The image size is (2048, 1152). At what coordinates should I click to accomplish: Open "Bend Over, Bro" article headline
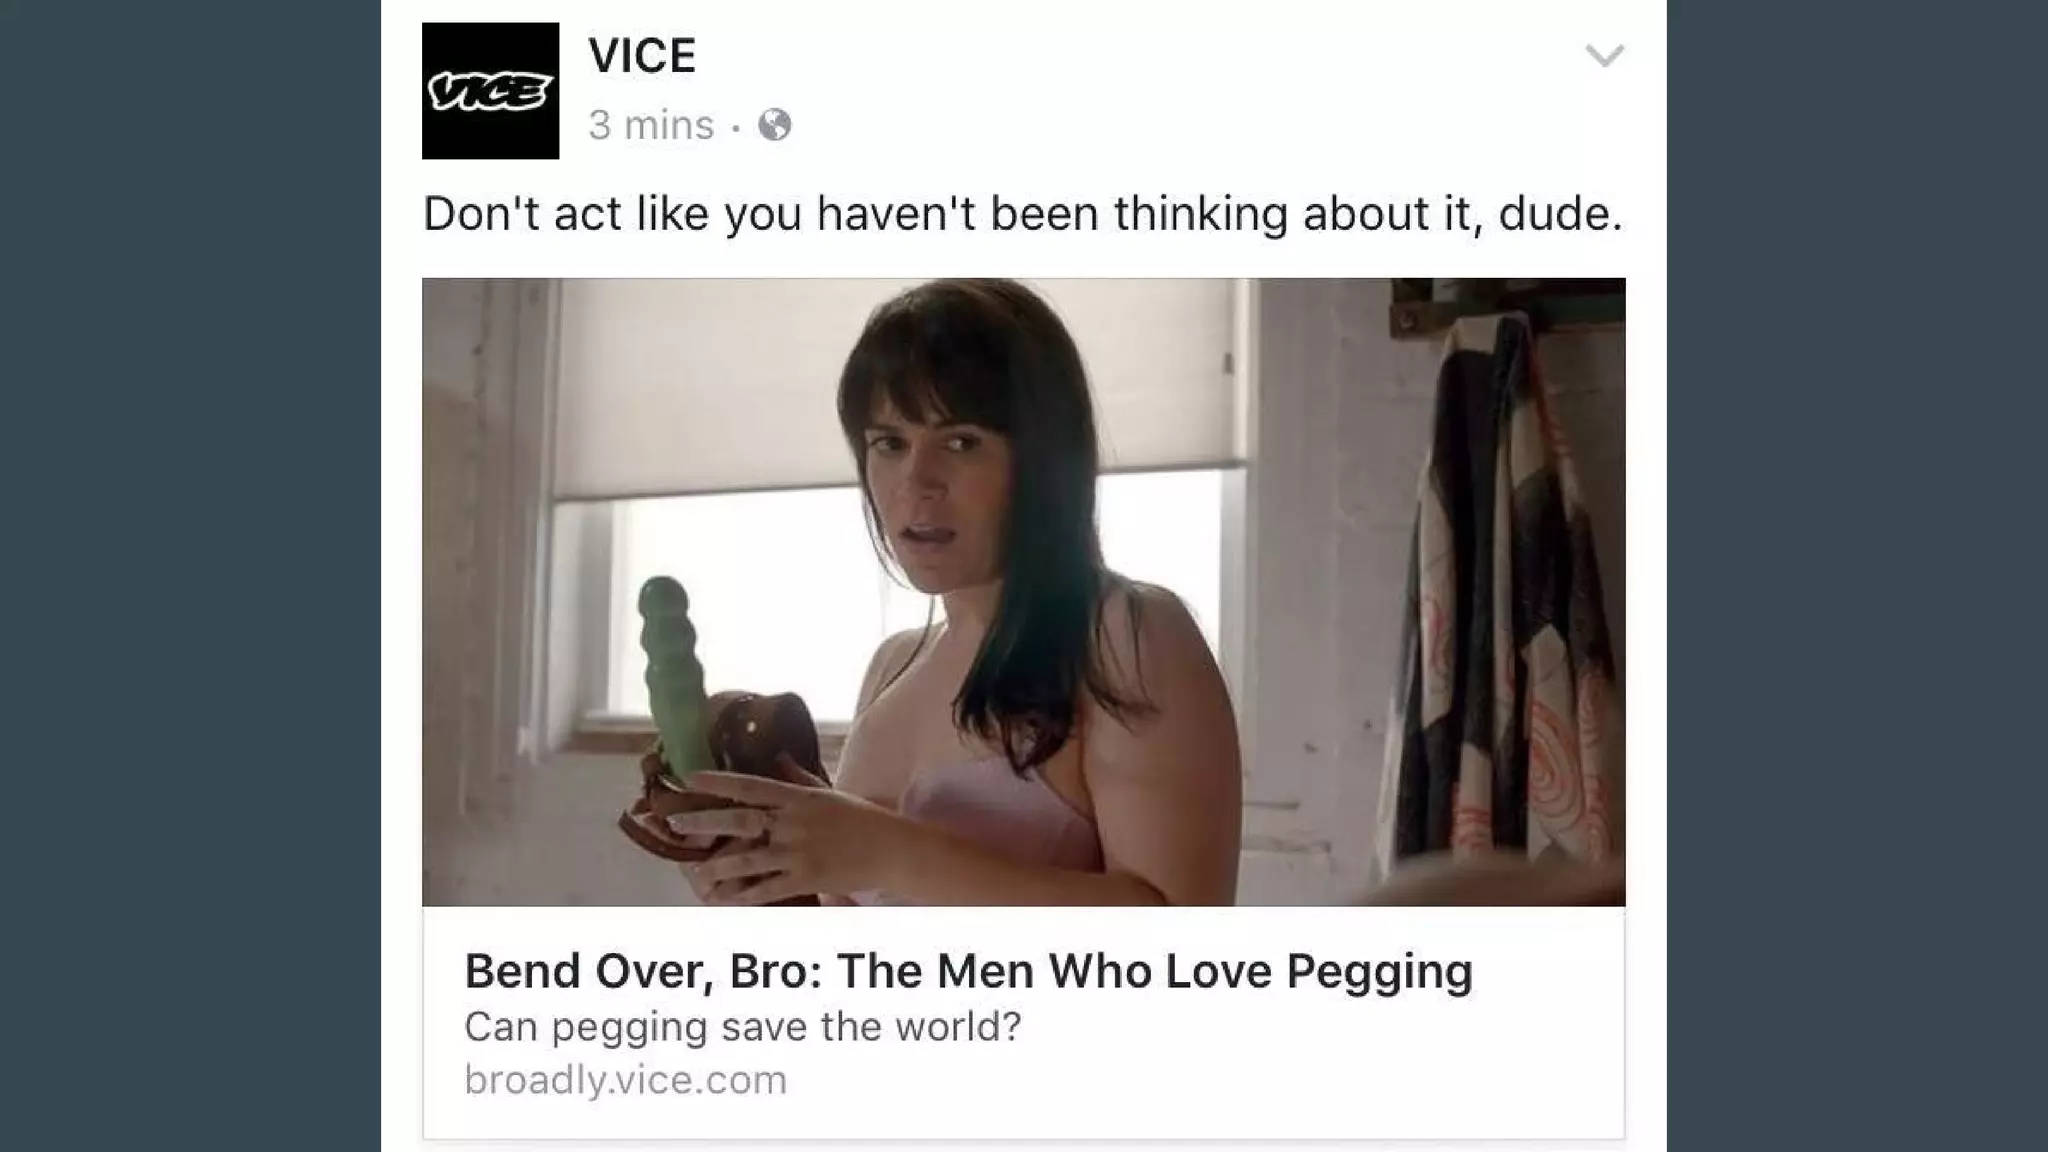[x=968, y=971]
